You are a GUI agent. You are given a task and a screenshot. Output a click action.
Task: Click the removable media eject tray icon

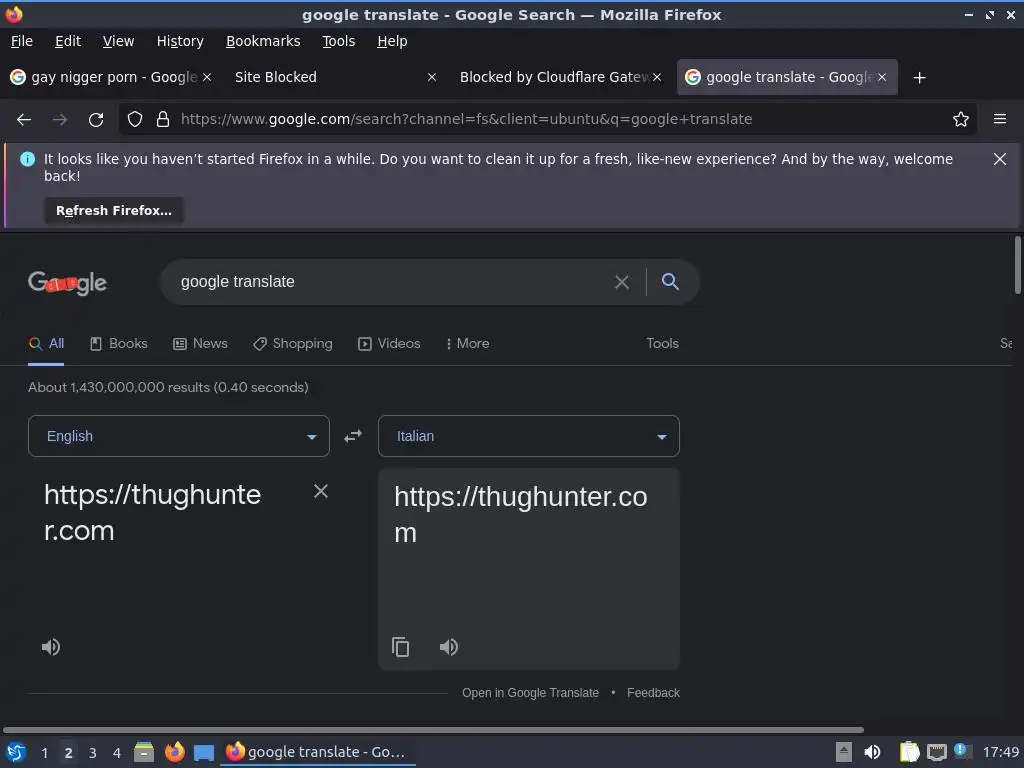tap(844, 752)
